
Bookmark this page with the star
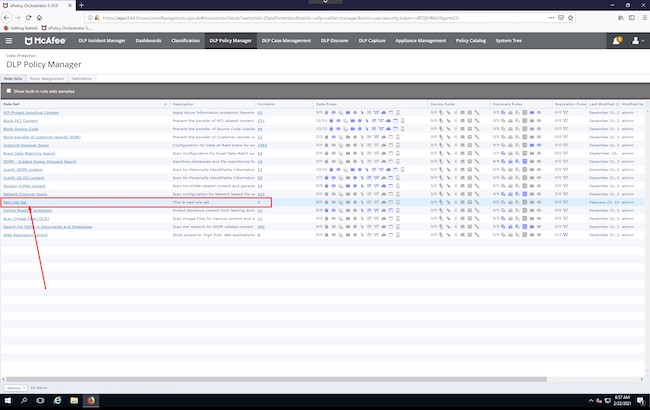[x=570, y=18]
